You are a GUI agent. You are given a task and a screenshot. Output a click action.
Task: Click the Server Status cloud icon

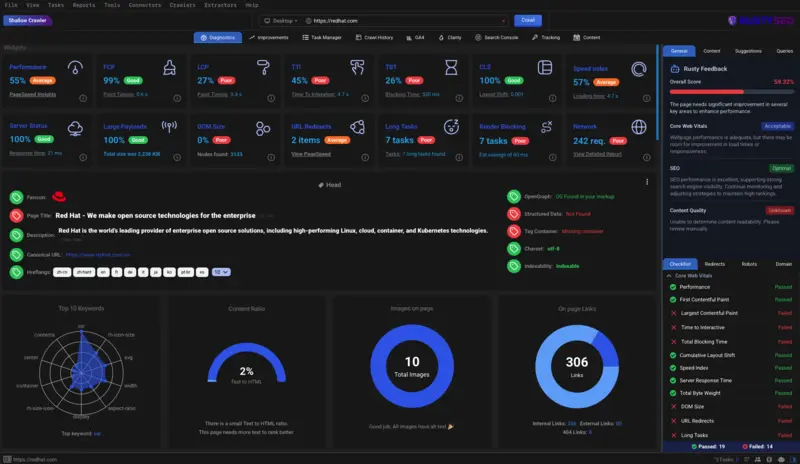pyautogui.click(x=75, y=128)
